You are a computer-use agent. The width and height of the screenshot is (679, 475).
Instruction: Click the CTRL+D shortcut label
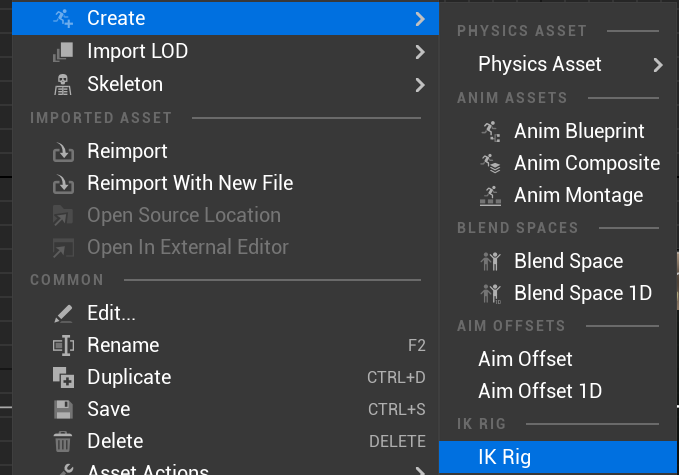click(x=396, y=378)
